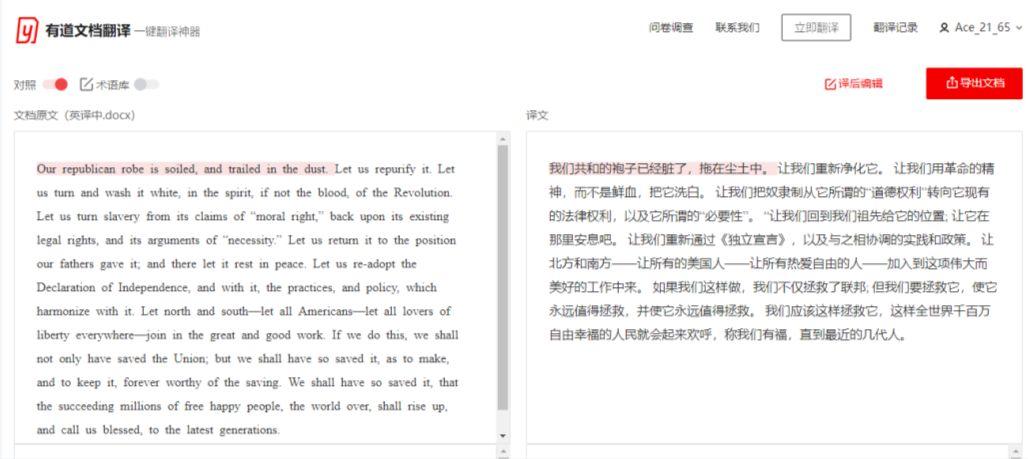Click the export icon in 导出文档 button
The image size is (1028, 459).
[x=952, y=83]
